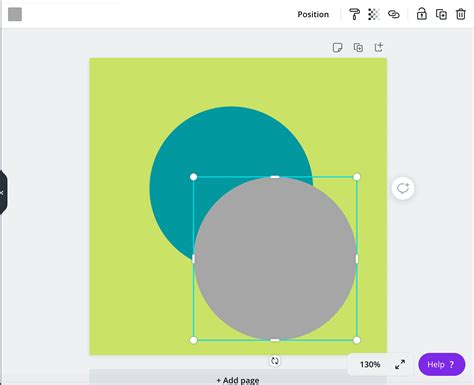Viewport: 474px width, 385px height.
Task: Open page Notes icon above the canvas
Action: click(x=337, y=47)
